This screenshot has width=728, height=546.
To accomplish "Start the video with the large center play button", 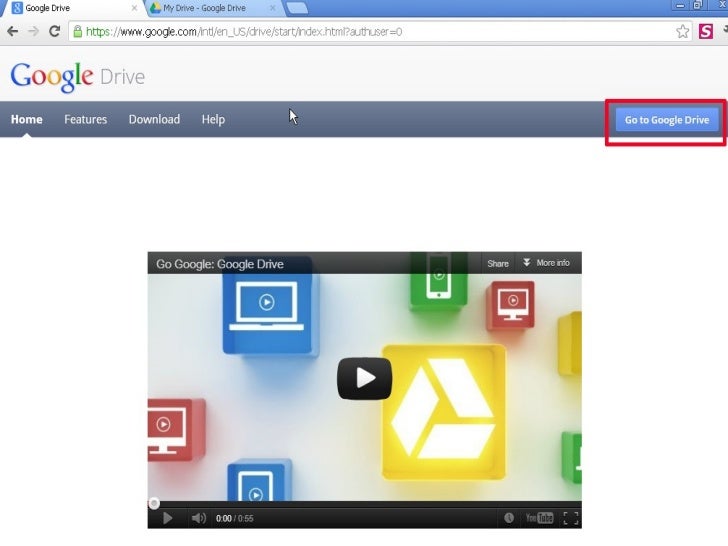I will tap(364, 378).
